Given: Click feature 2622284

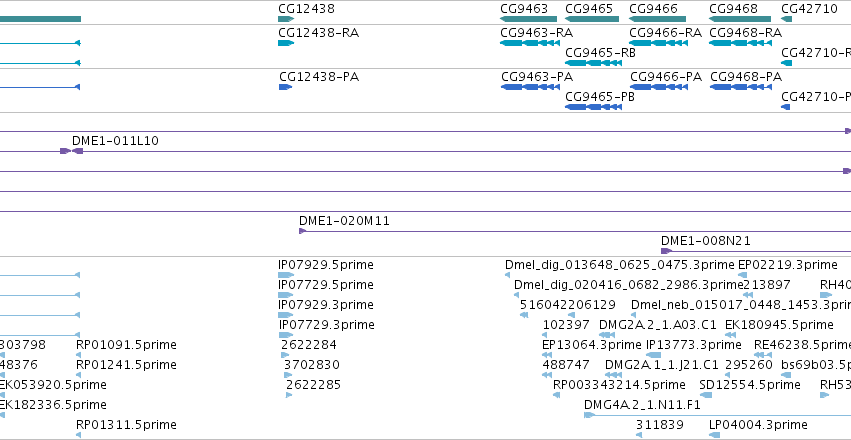Looking at the screenshot, I should (309, 345).
